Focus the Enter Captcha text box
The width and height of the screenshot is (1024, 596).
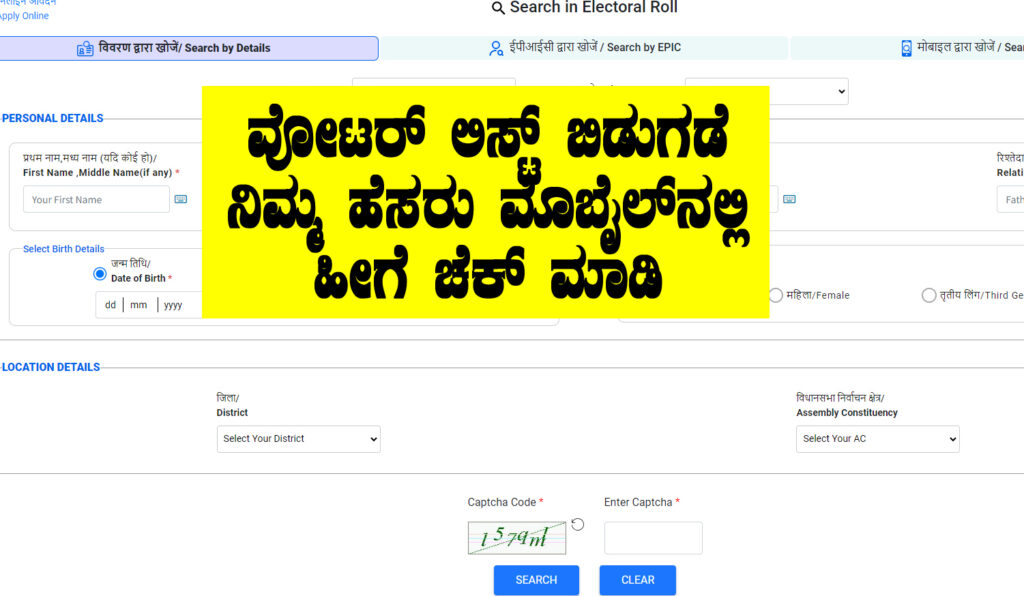(653, 538)
